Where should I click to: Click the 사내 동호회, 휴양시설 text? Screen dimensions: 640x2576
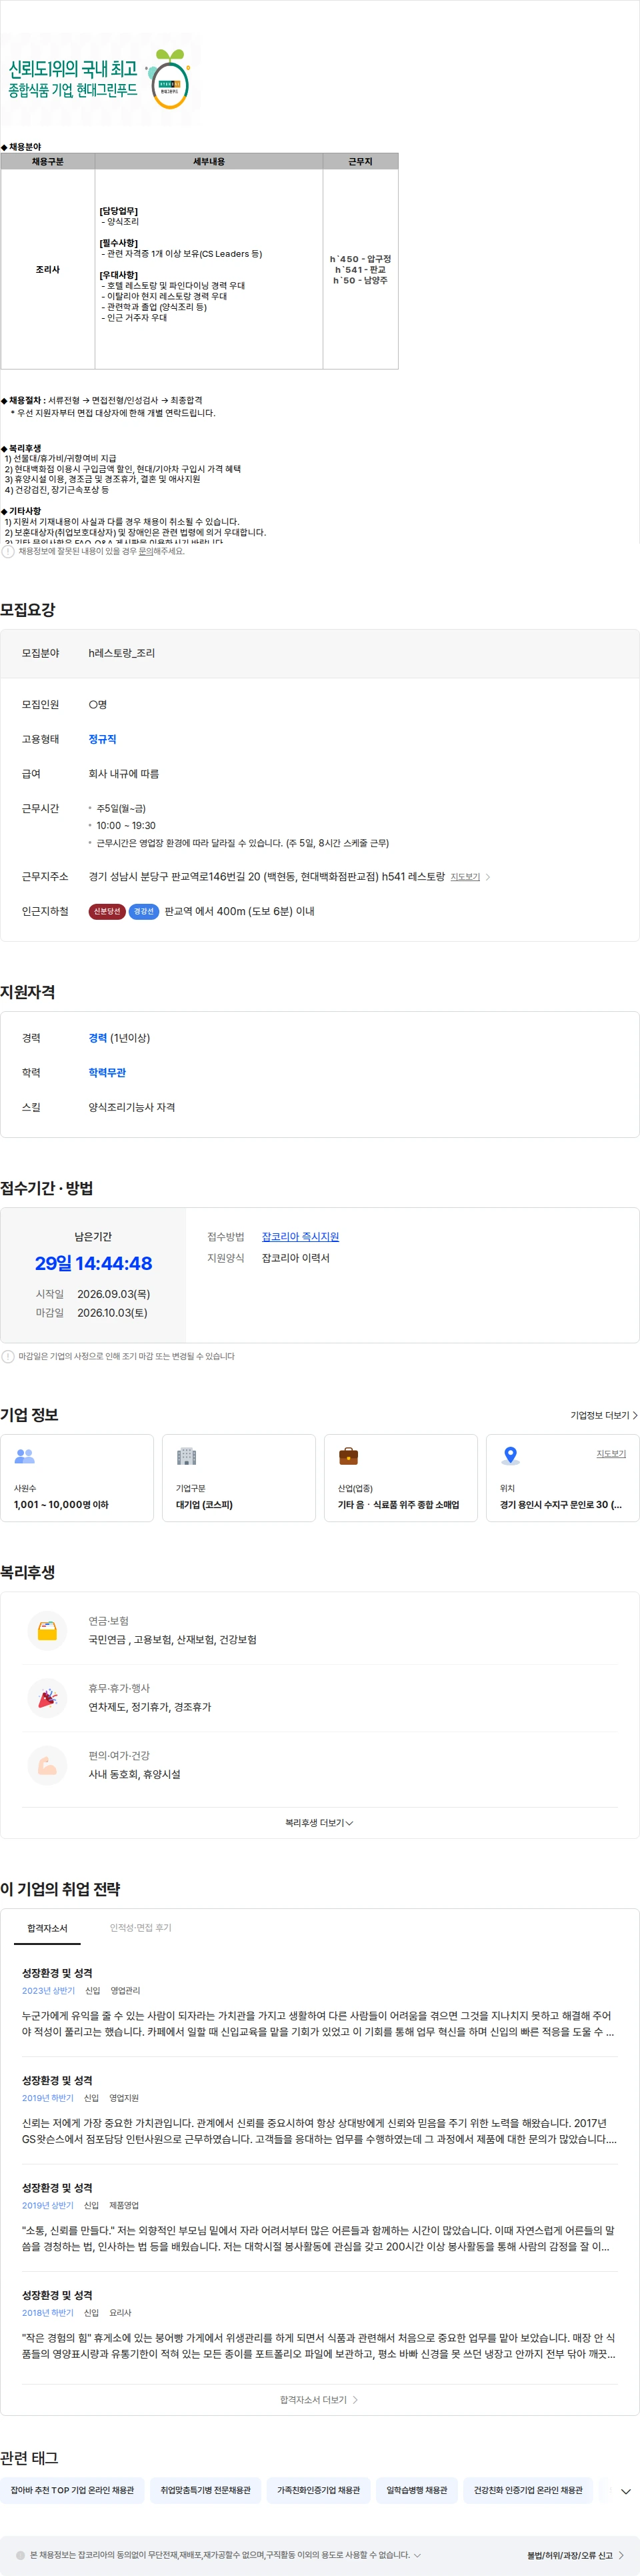point(135,1774)
